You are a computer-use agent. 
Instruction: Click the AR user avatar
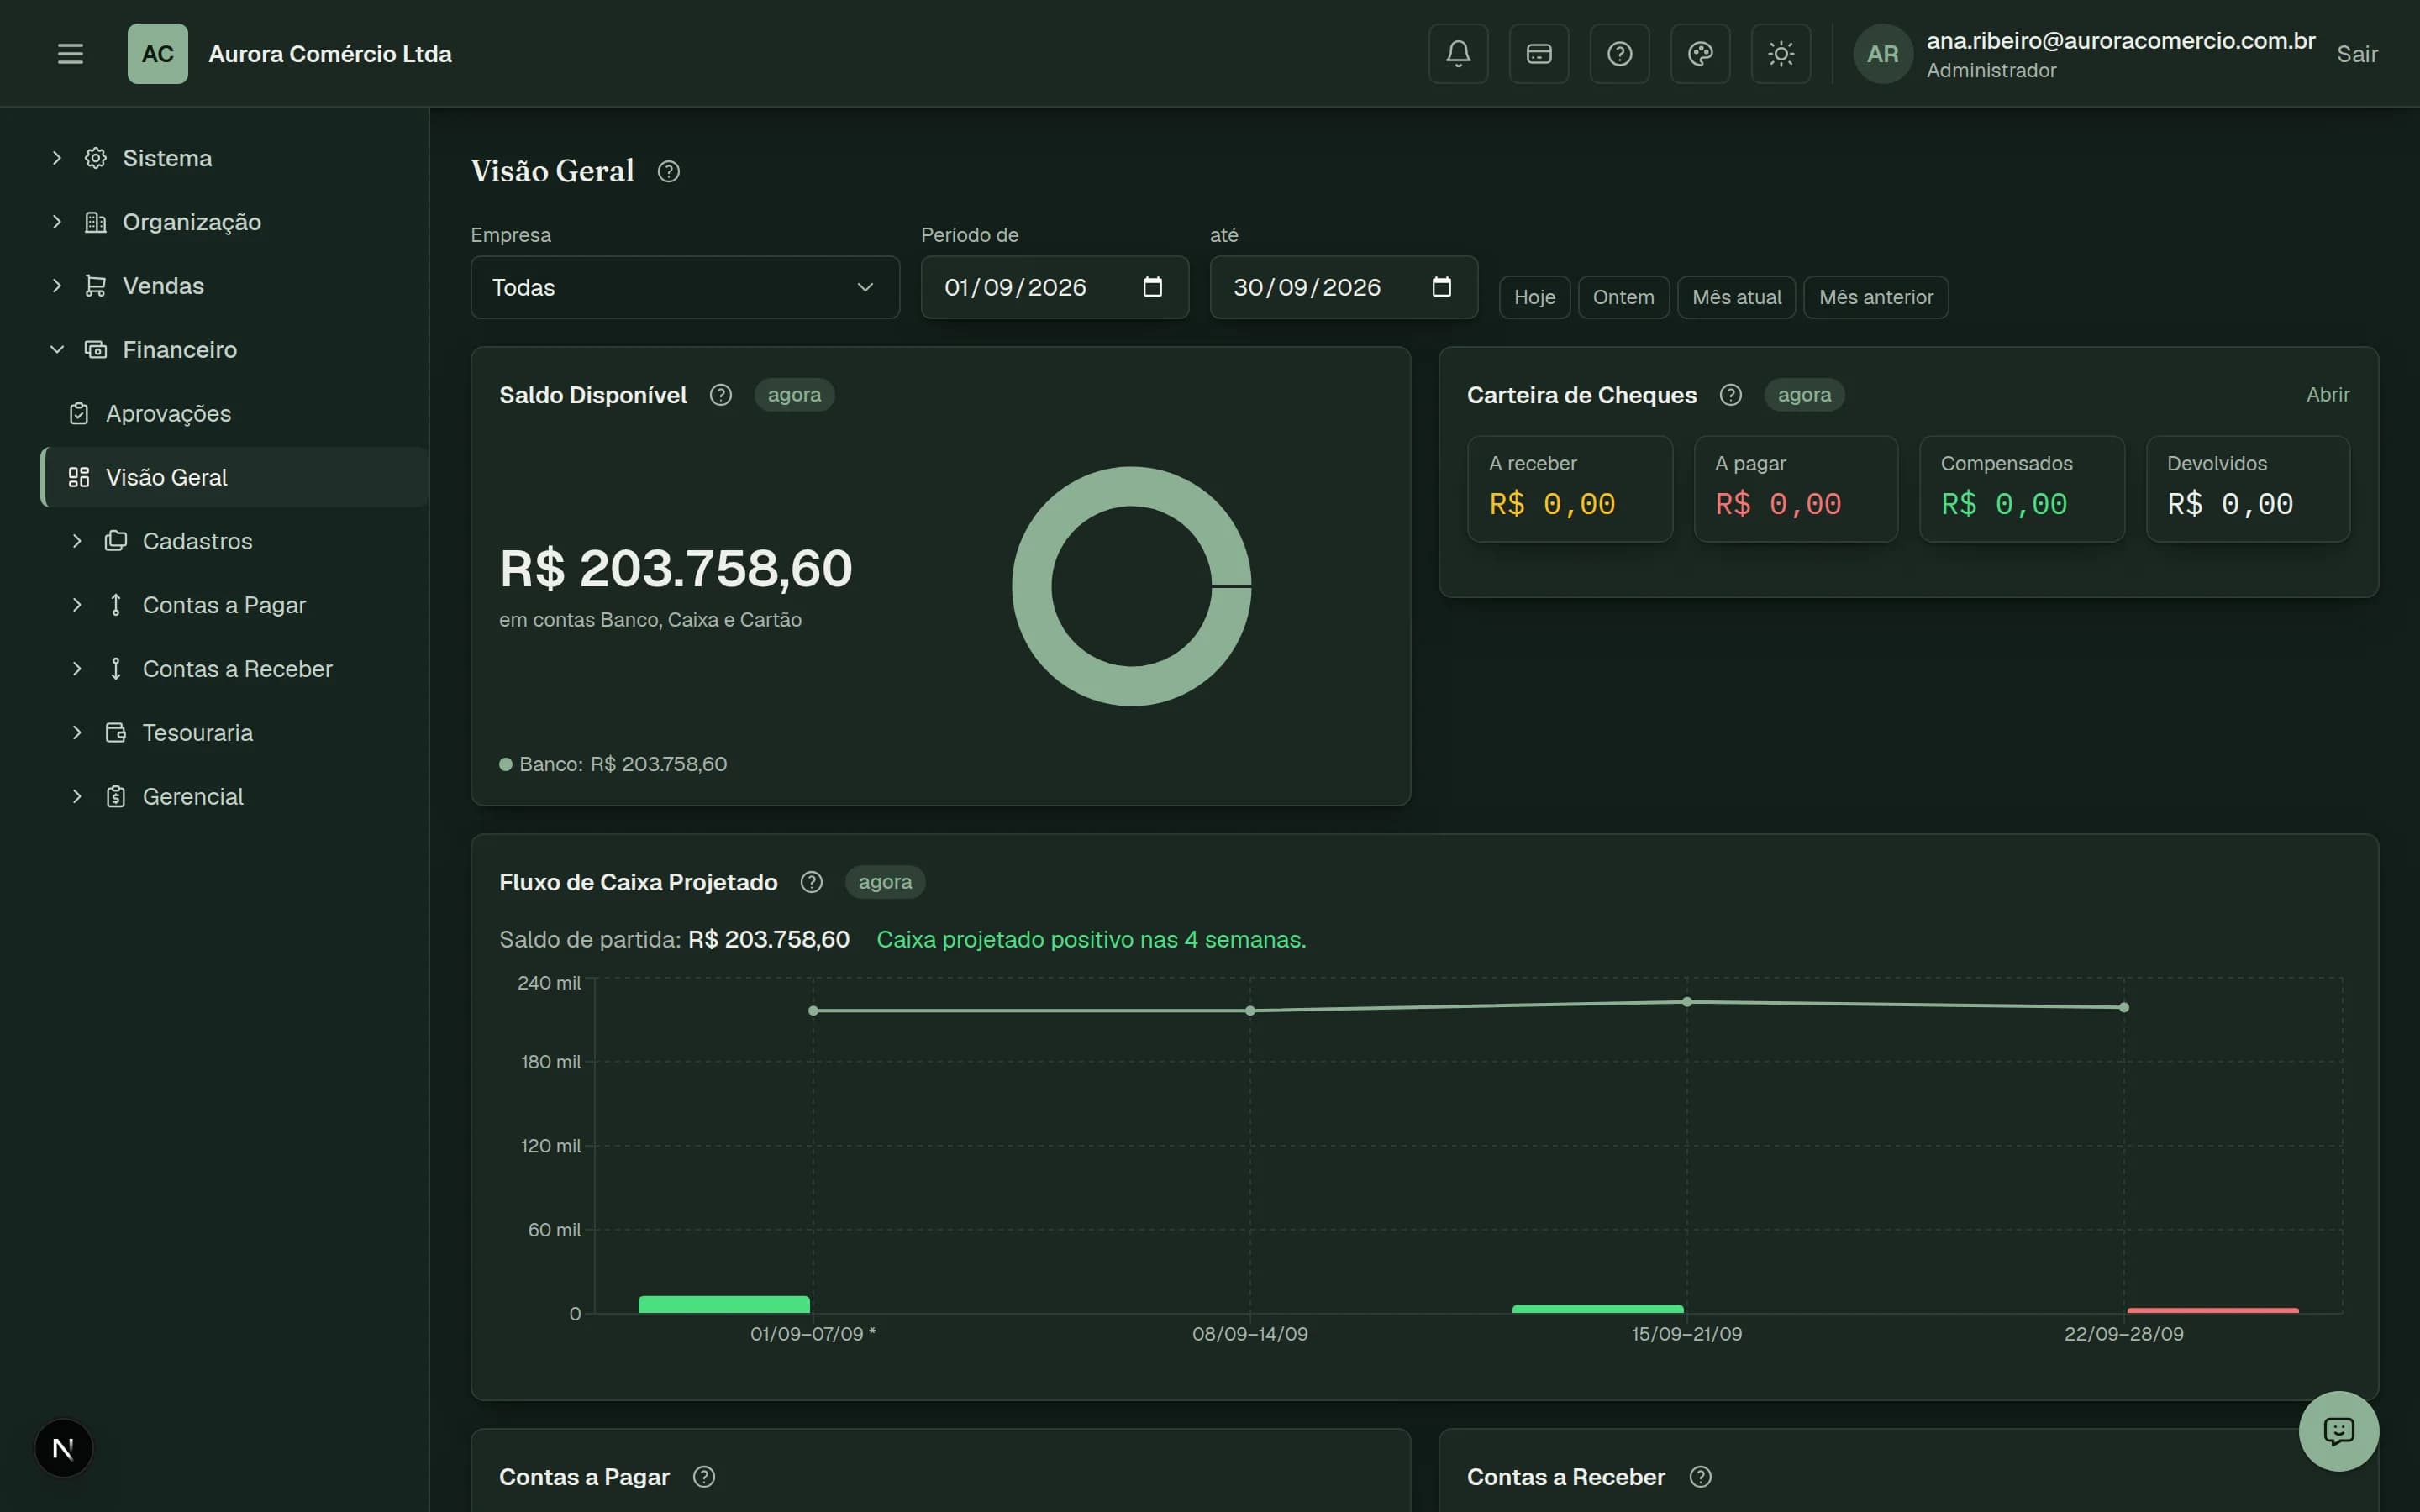click(1883, 54)
